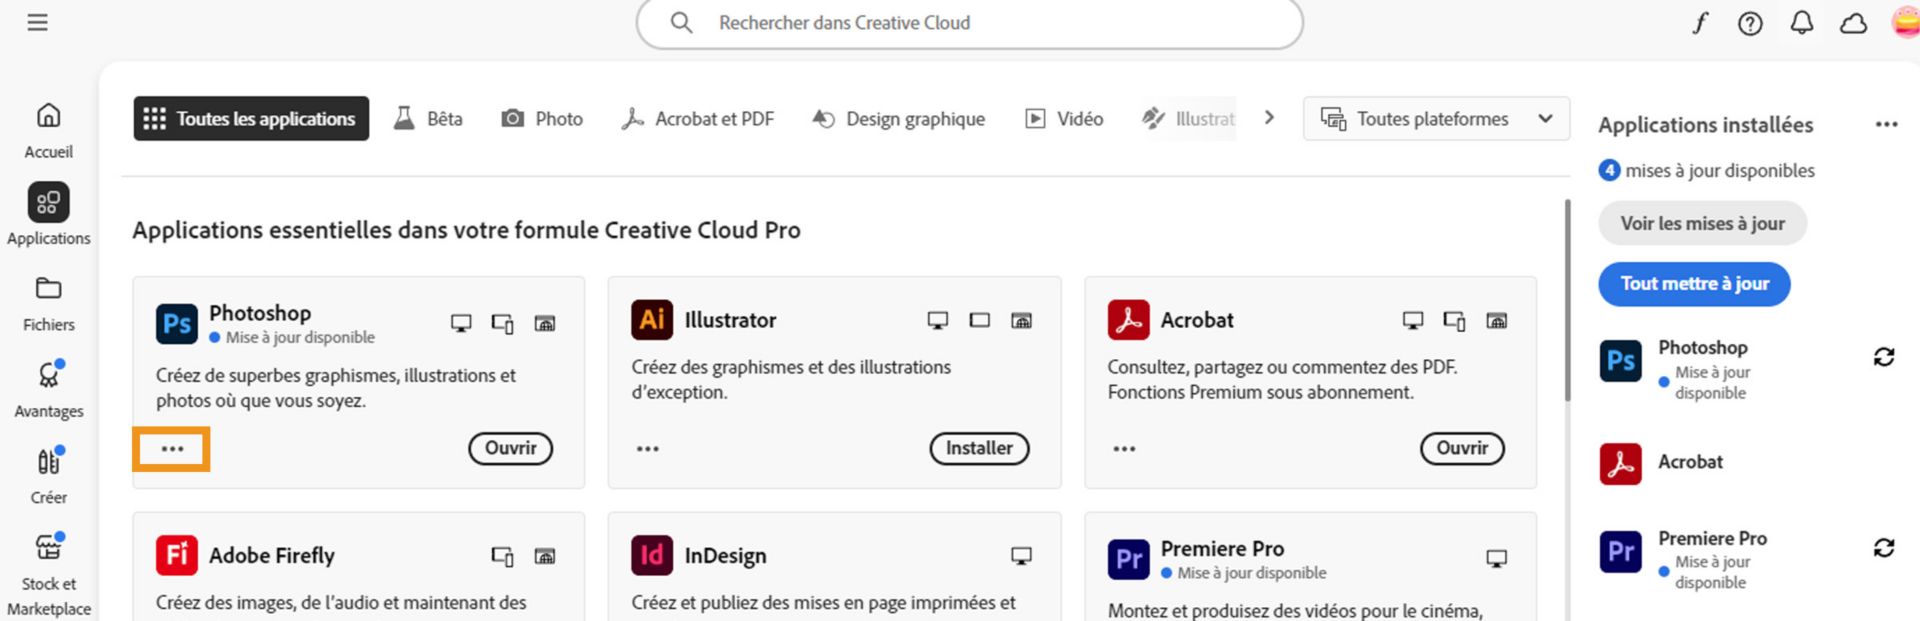Open Photoshop card more options menu
Screen dimensions: 1920x621
[172, 449]
